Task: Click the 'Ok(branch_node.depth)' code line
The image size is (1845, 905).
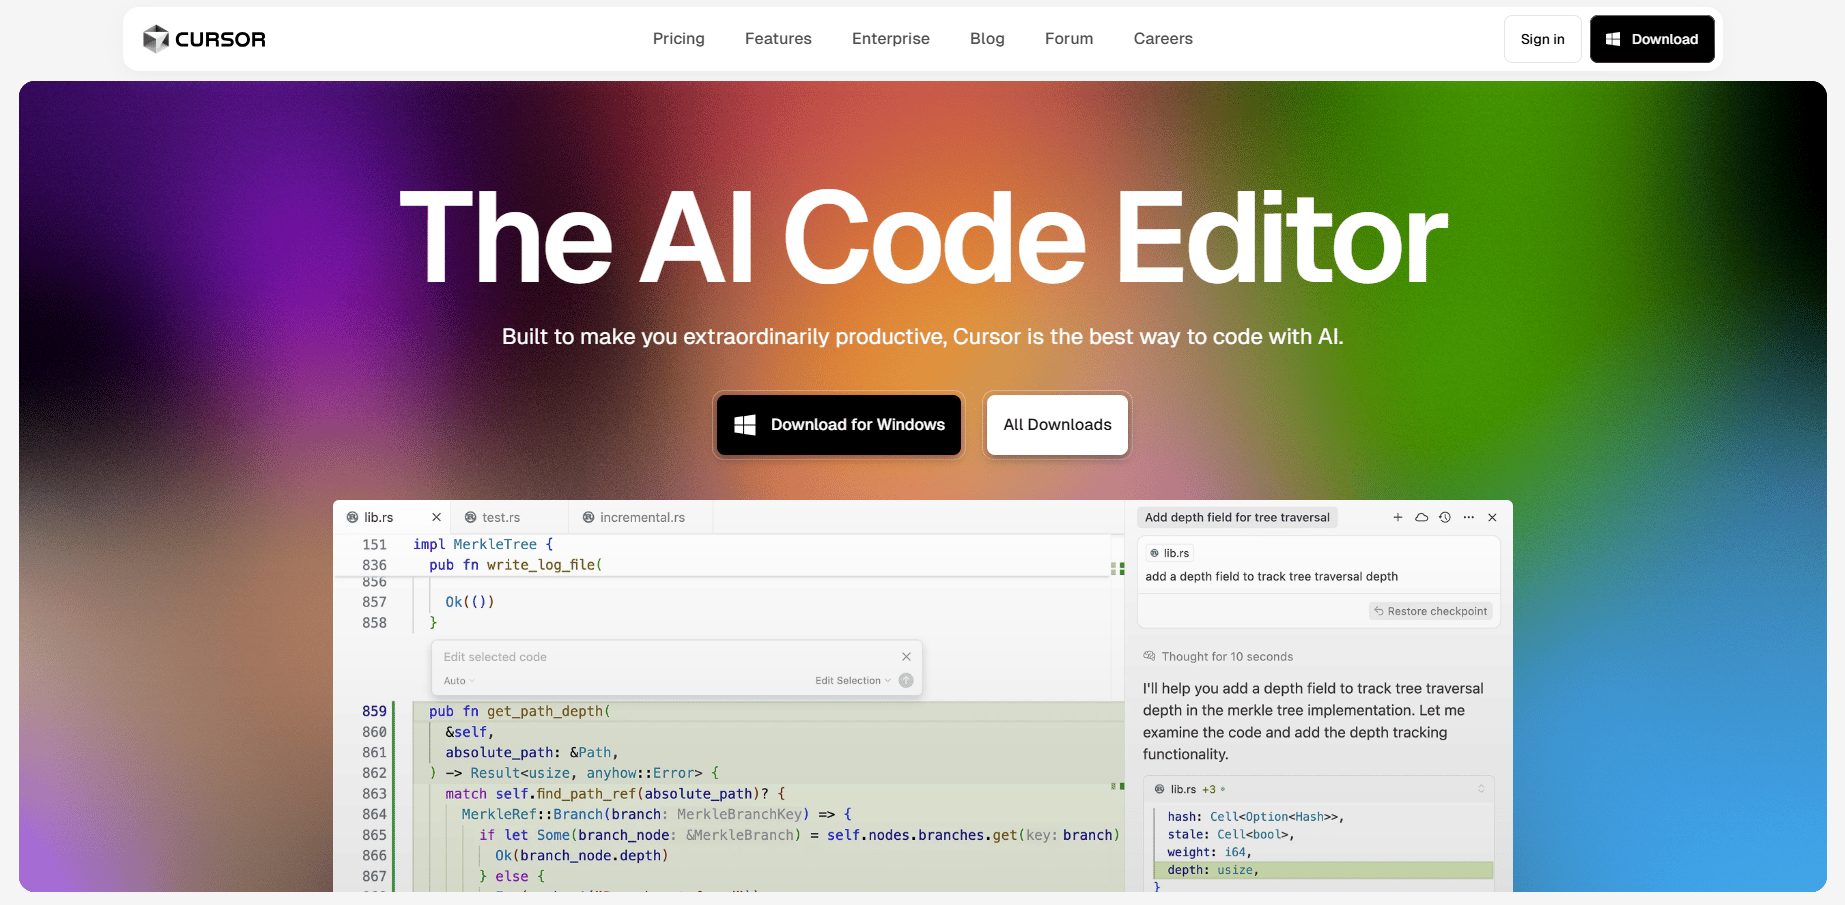Action: click(582, 856)
